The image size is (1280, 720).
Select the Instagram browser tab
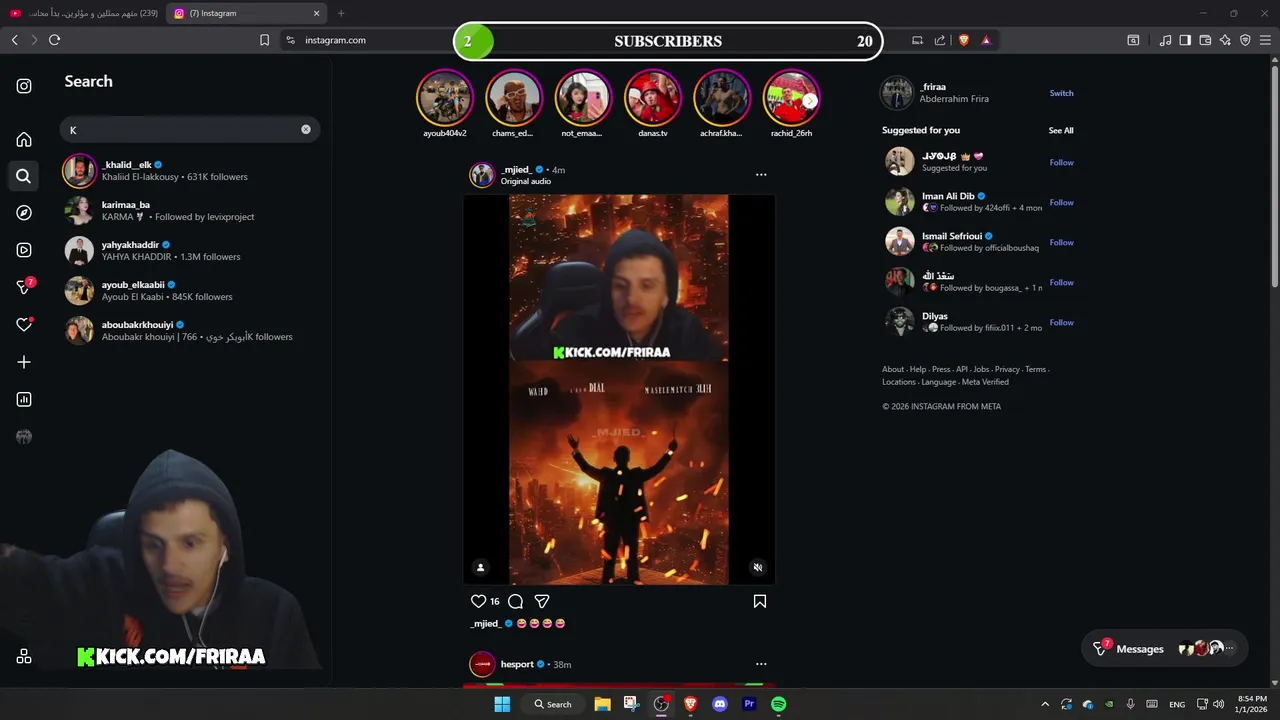click(246, 13)
